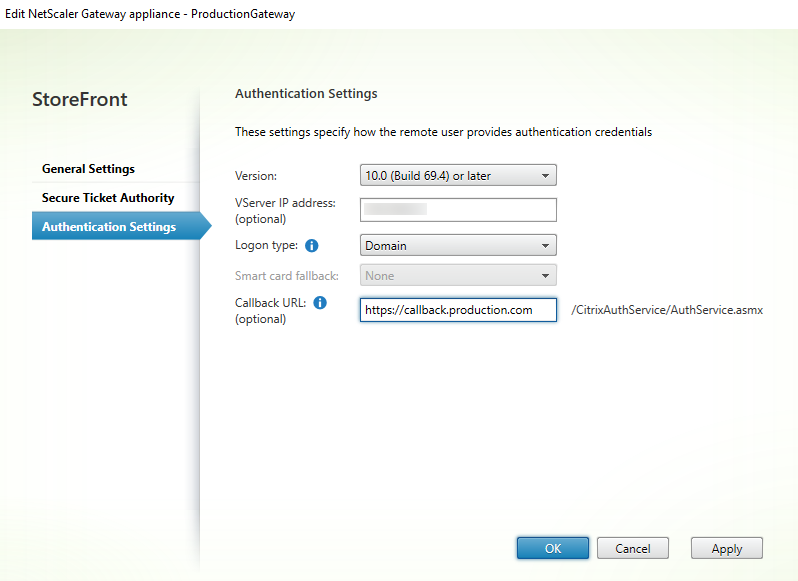Focus the VServer IP address field

457,209
